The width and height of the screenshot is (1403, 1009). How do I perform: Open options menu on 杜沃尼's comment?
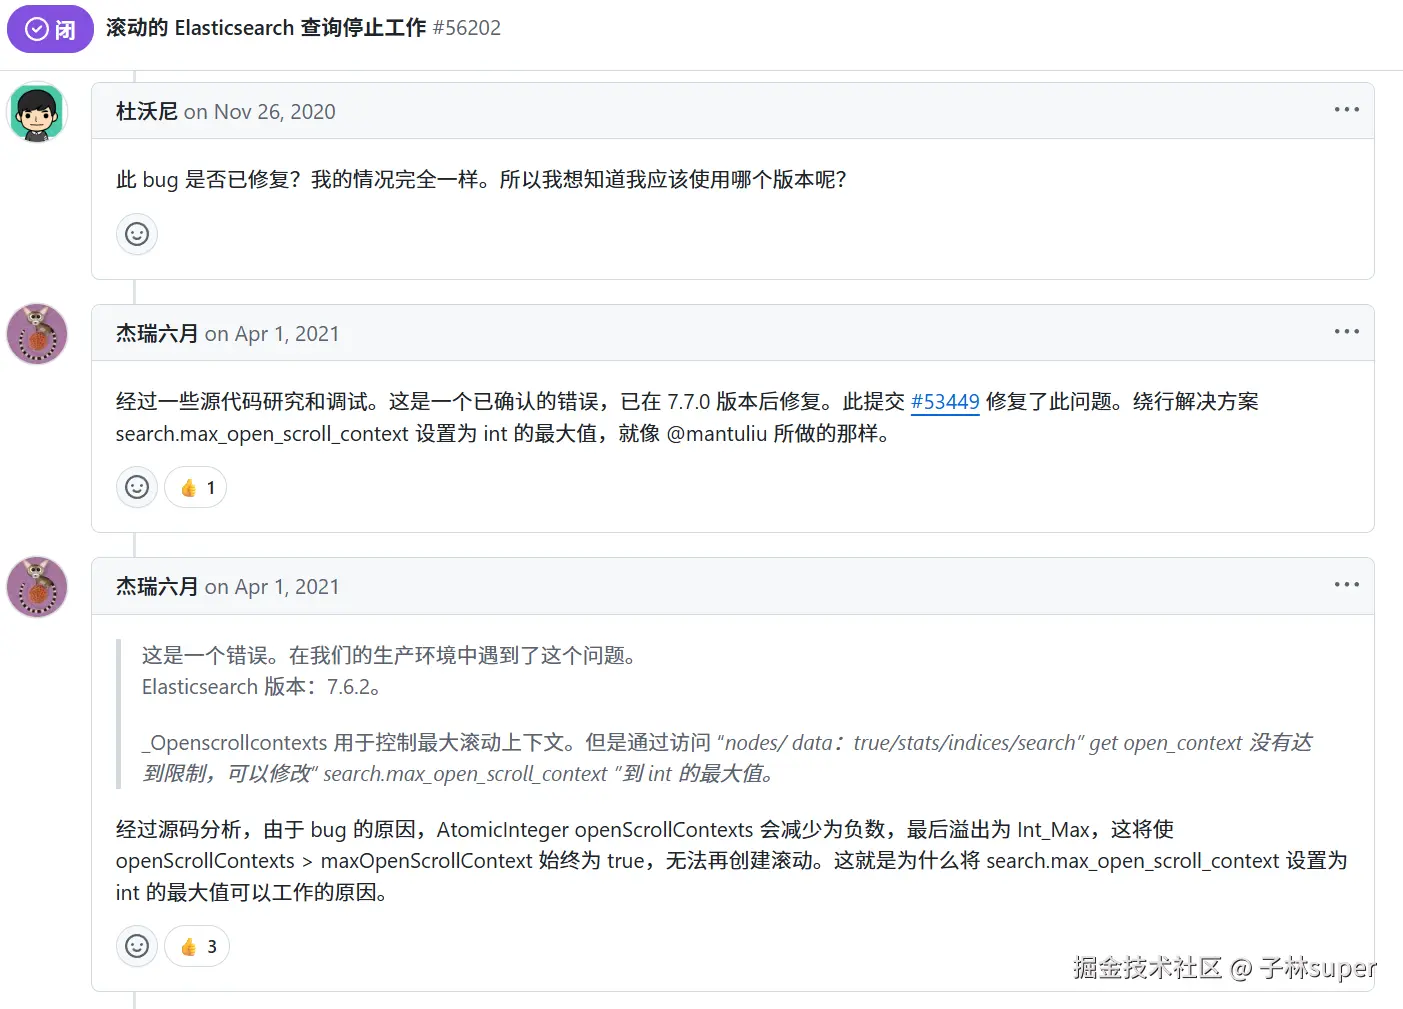coord(1346,109)
